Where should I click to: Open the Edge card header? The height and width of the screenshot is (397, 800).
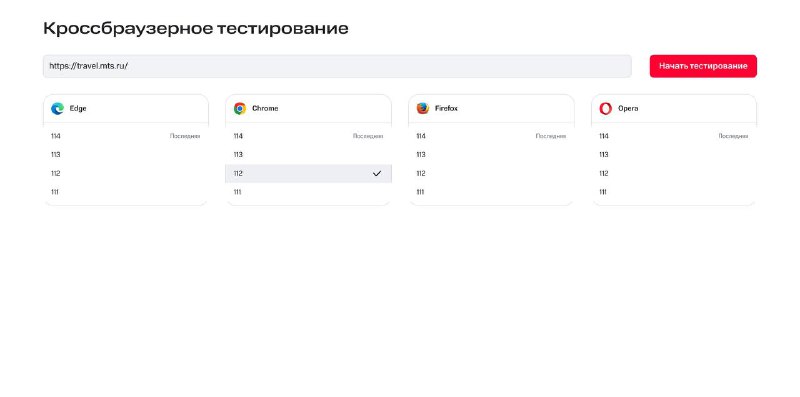pos(126,108)
